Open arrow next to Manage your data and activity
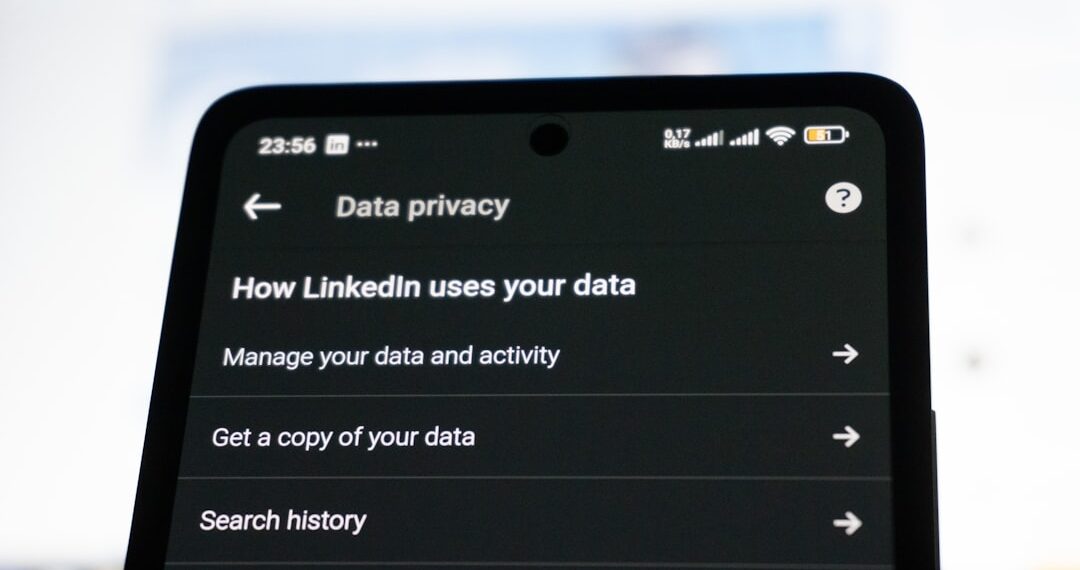 [x=845, y=355]
